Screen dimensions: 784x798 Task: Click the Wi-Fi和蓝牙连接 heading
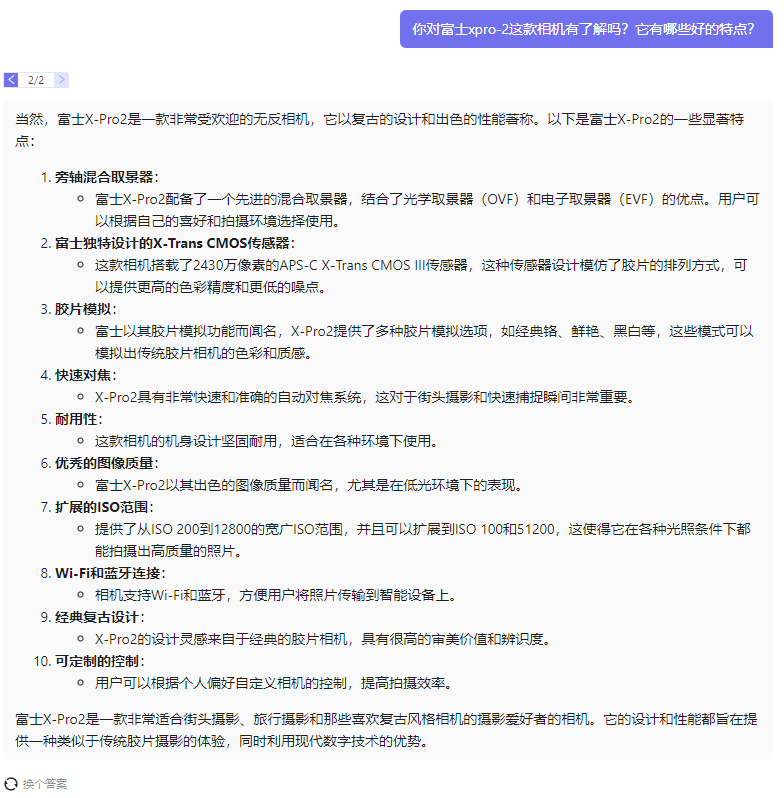108,573
